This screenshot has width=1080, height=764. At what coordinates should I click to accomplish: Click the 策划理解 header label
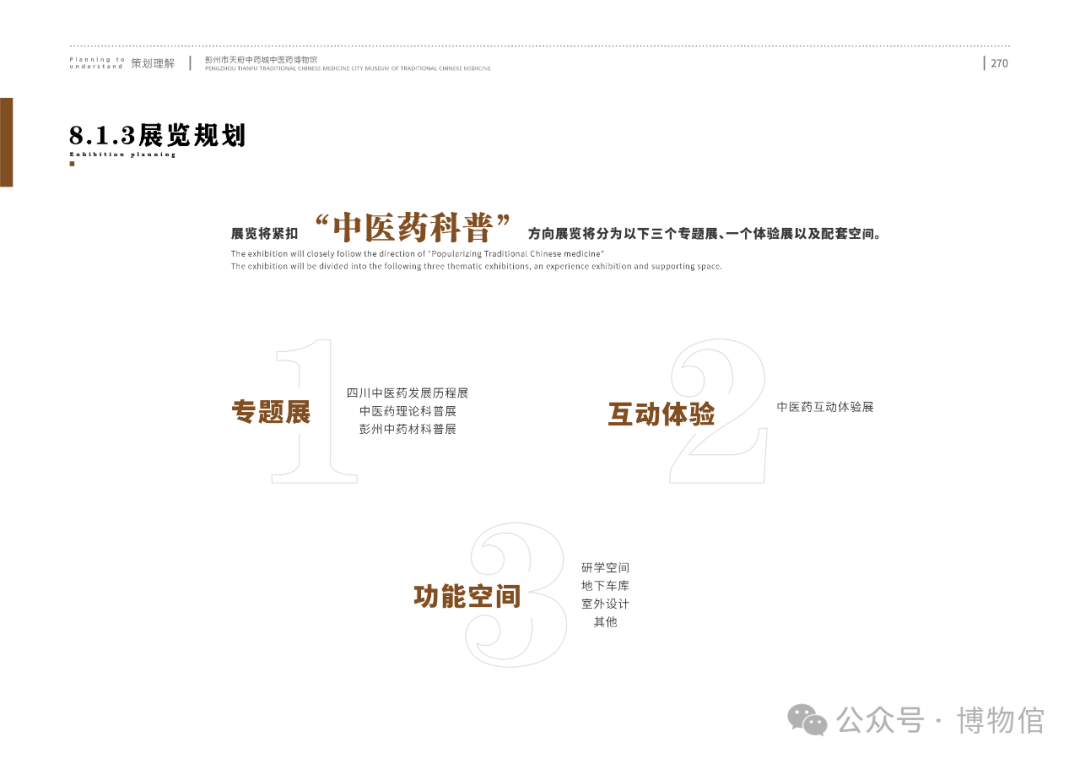152,63
